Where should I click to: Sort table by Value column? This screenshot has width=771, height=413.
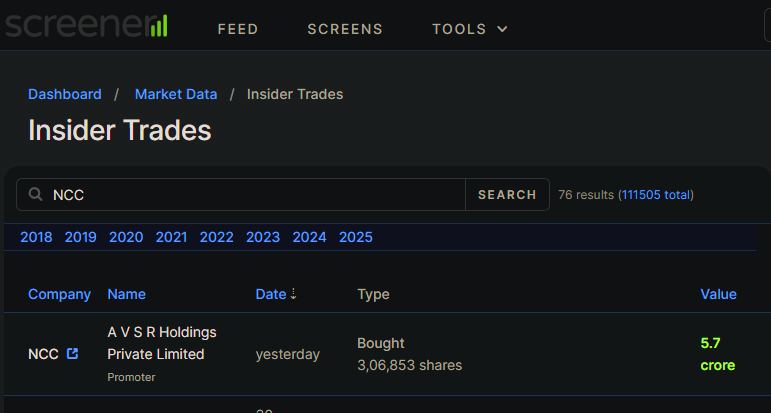718,294
